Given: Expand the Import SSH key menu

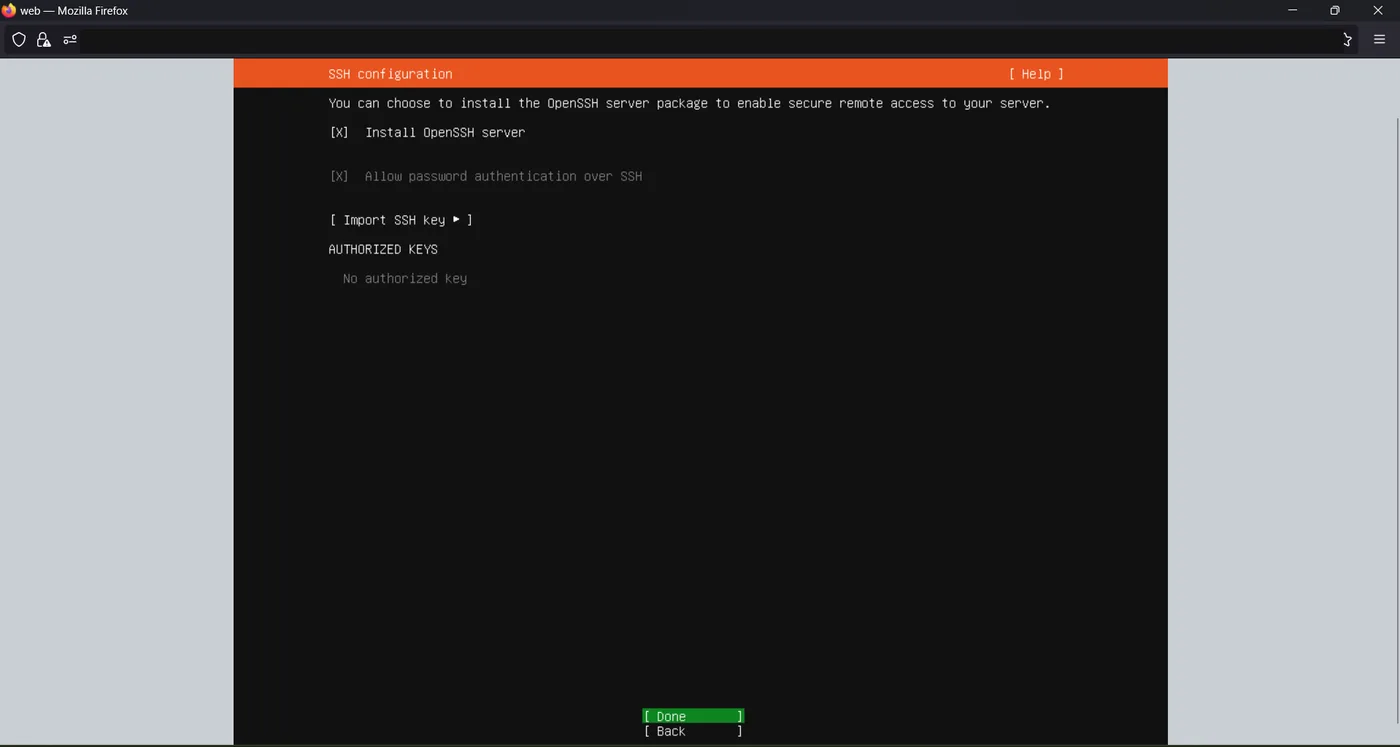Looking at the screenshot, I should coord(401,220).
